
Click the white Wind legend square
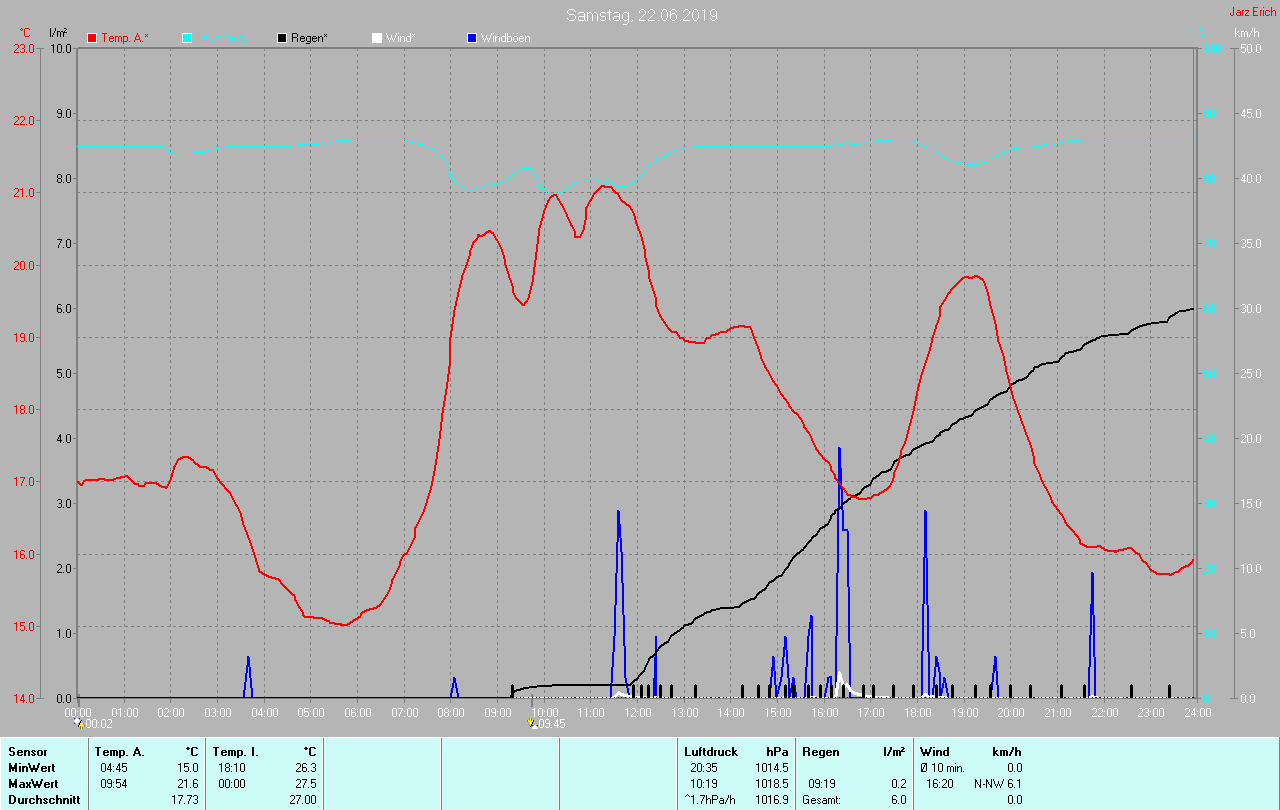point(376,38)
